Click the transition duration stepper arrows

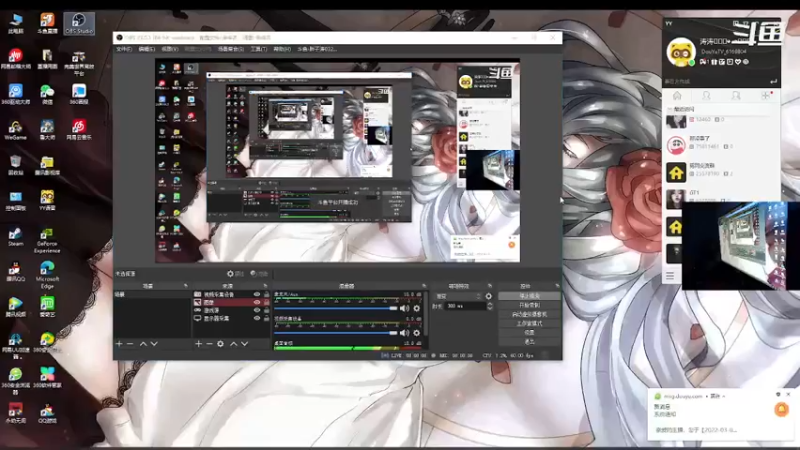point(490,306)
